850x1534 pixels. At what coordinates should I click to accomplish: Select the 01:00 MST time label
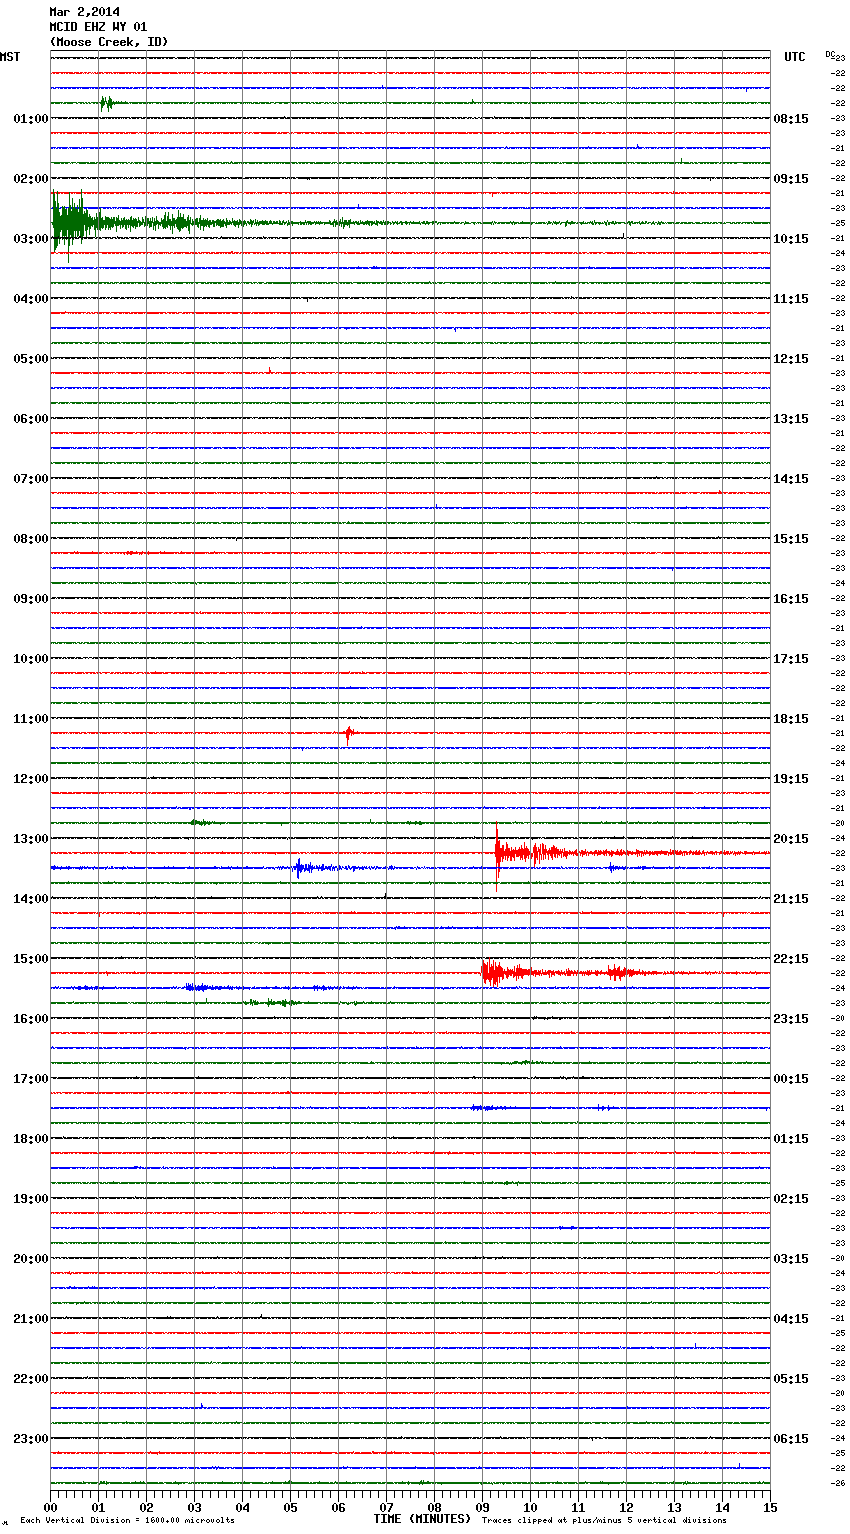30,119
